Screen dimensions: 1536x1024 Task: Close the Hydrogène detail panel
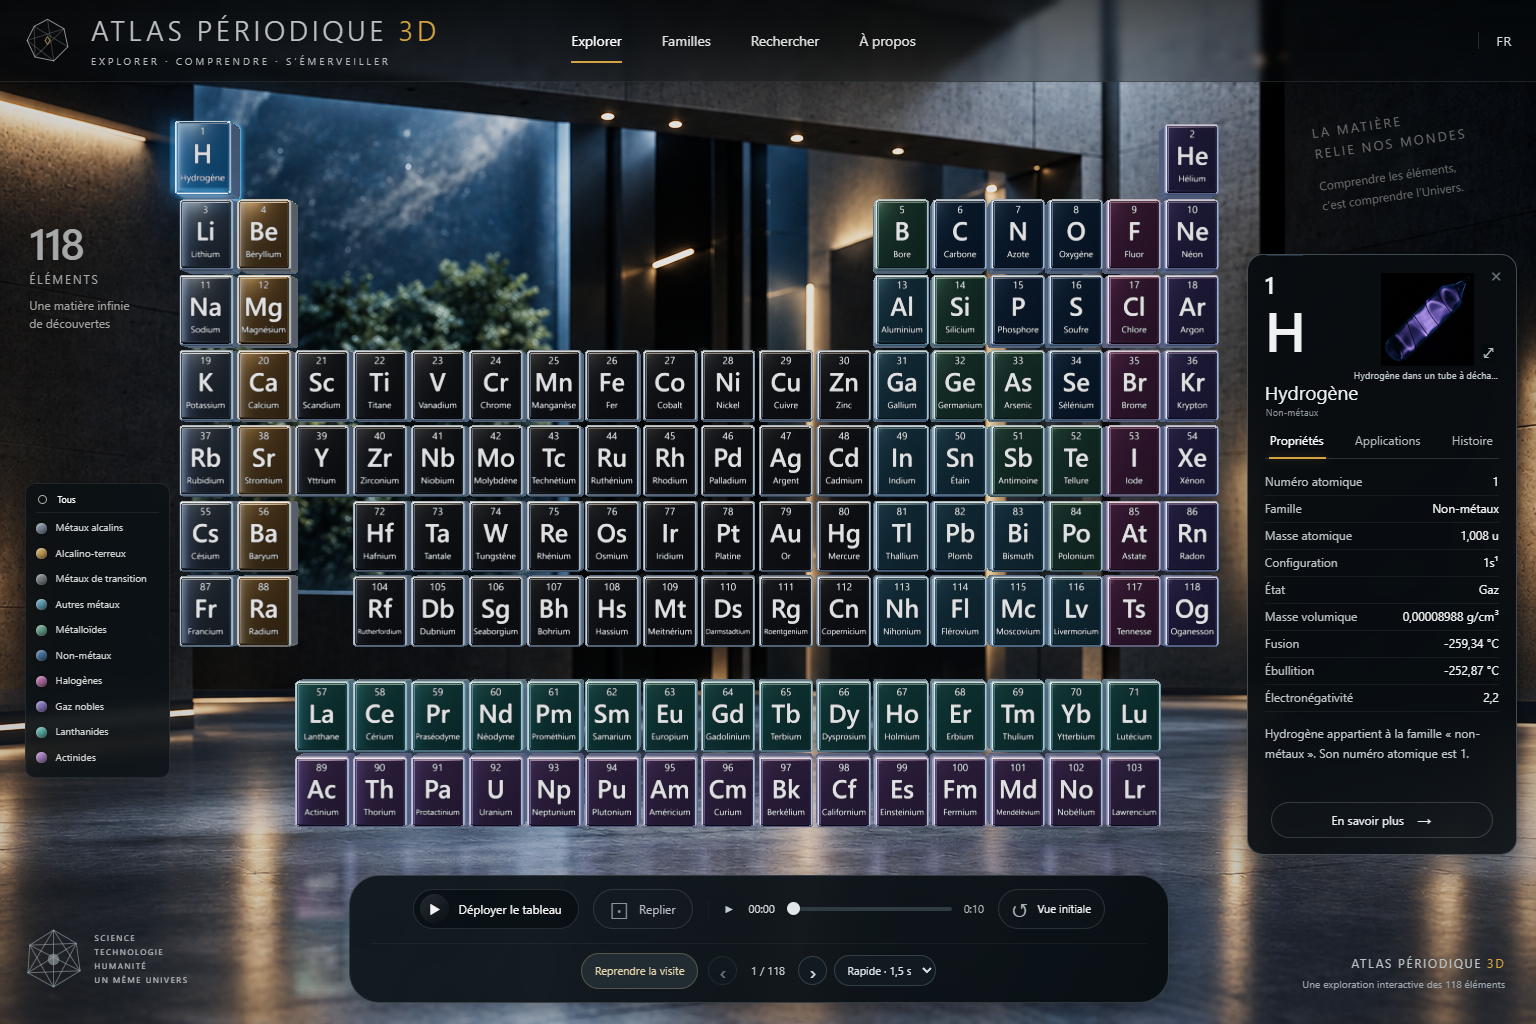[x=1496, y=277]
